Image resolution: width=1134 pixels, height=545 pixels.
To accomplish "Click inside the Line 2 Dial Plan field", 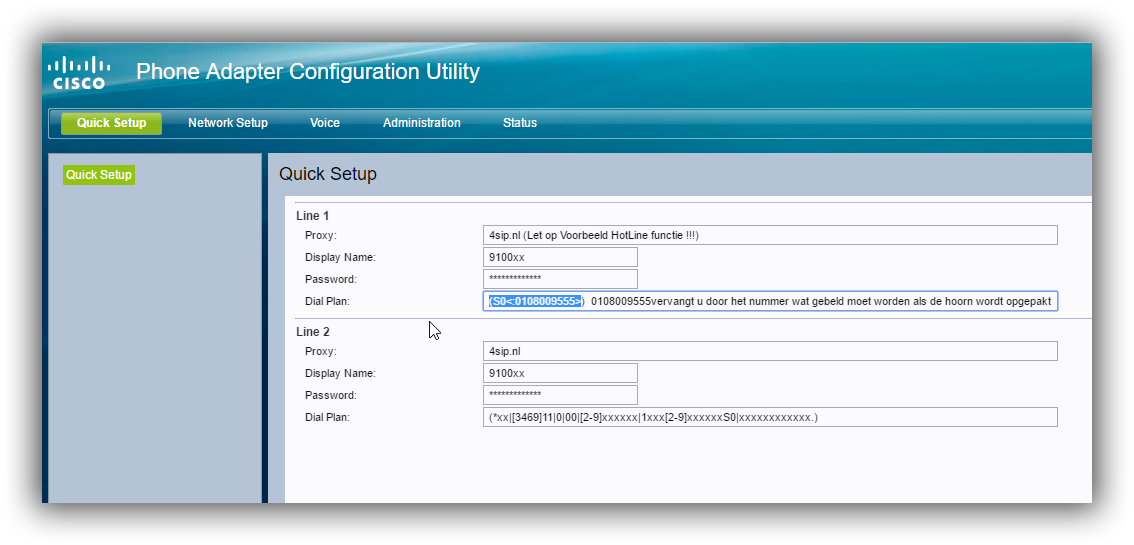I will (x=769, y=417).
